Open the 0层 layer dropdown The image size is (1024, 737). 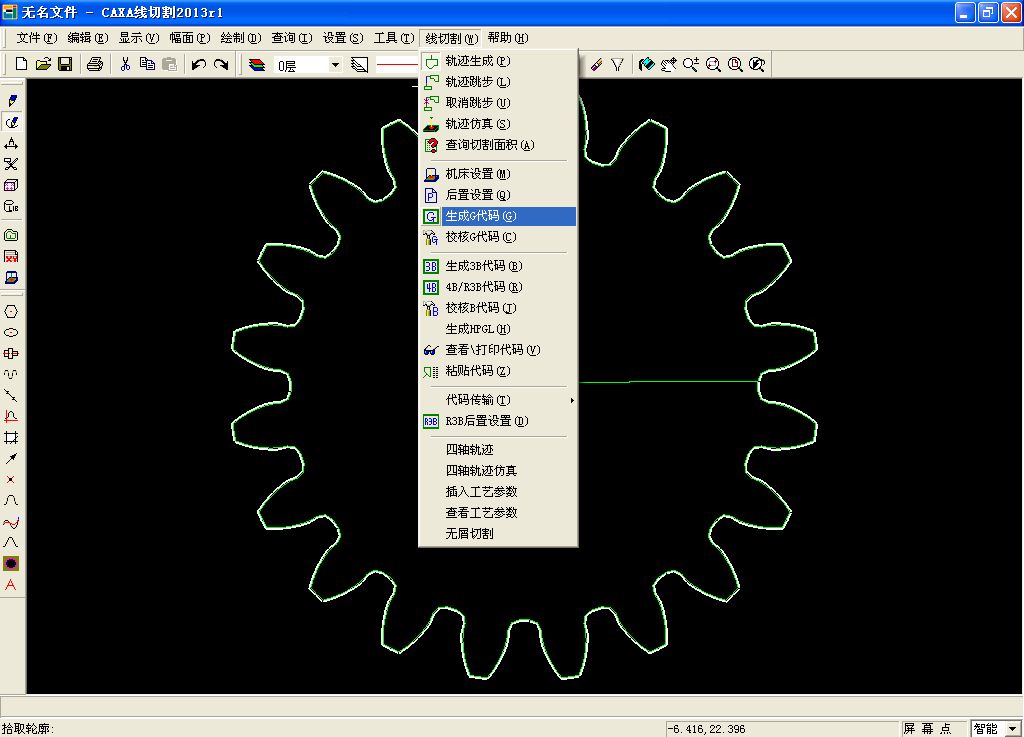pos(335,65)
